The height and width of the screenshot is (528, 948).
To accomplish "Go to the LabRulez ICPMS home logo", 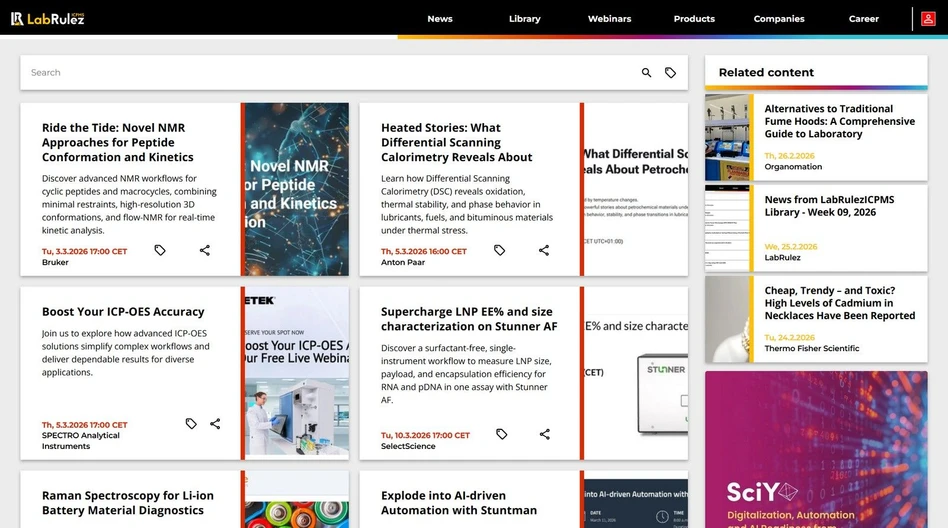I will (47, 18).
